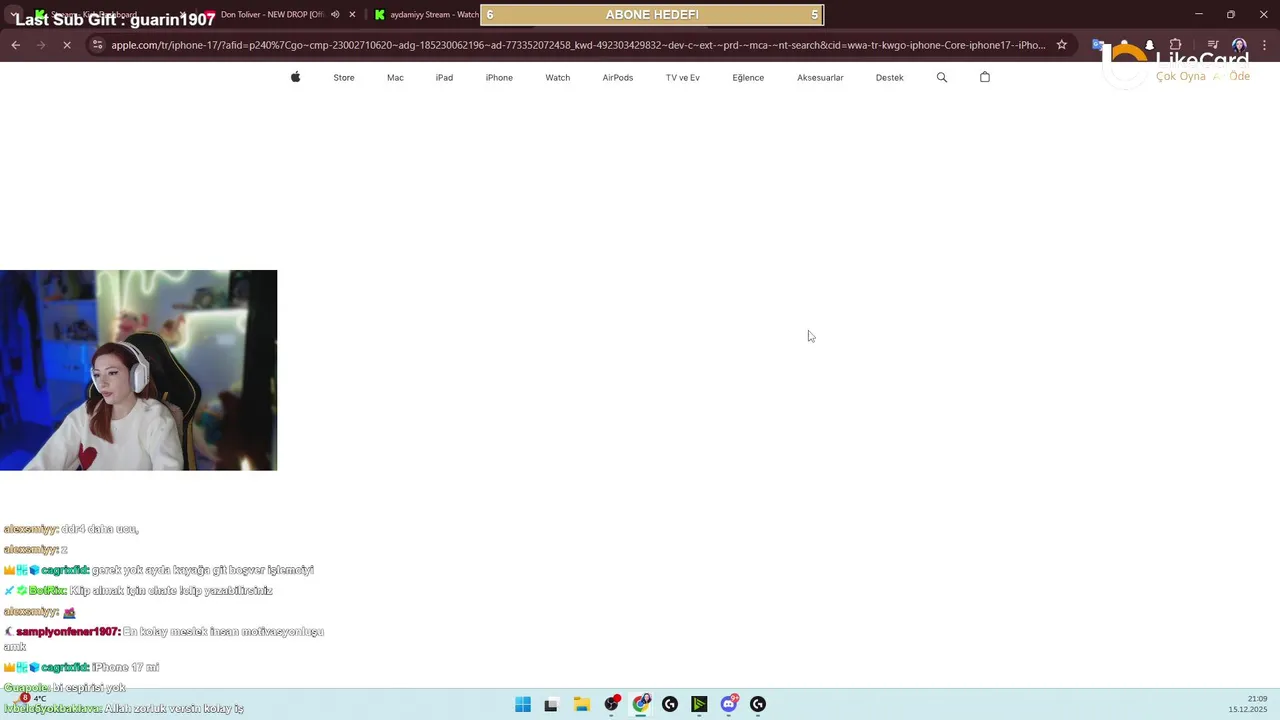Open Task View on the taskbar
This screenshot has width=1280, height=720.
point(550,704)
